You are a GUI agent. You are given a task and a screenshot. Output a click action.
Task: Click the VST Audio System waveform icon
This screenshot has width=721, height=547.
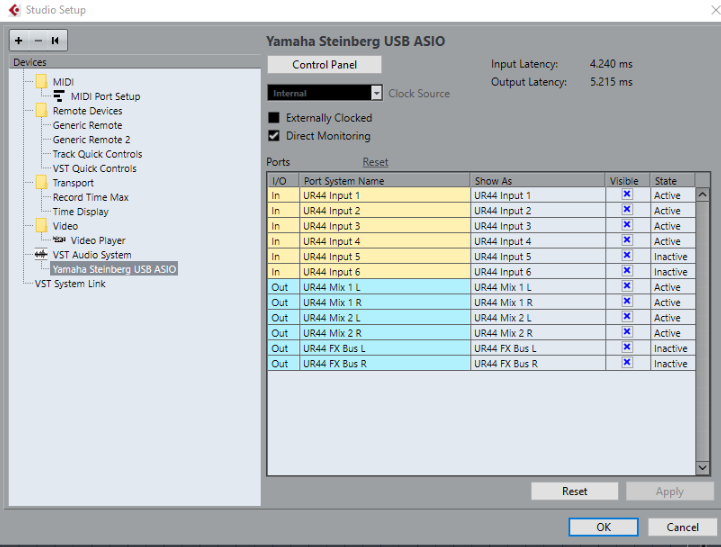[x=41, y=254]
